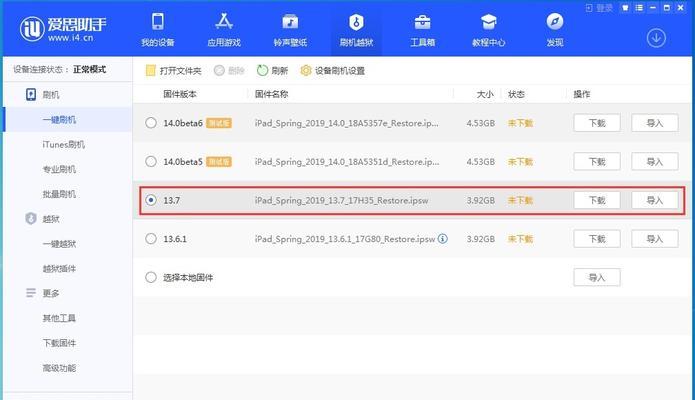The image size is (695, 400).
Task: Click 下载 for the 13.6.1 firmware
Action: point(597,239)
